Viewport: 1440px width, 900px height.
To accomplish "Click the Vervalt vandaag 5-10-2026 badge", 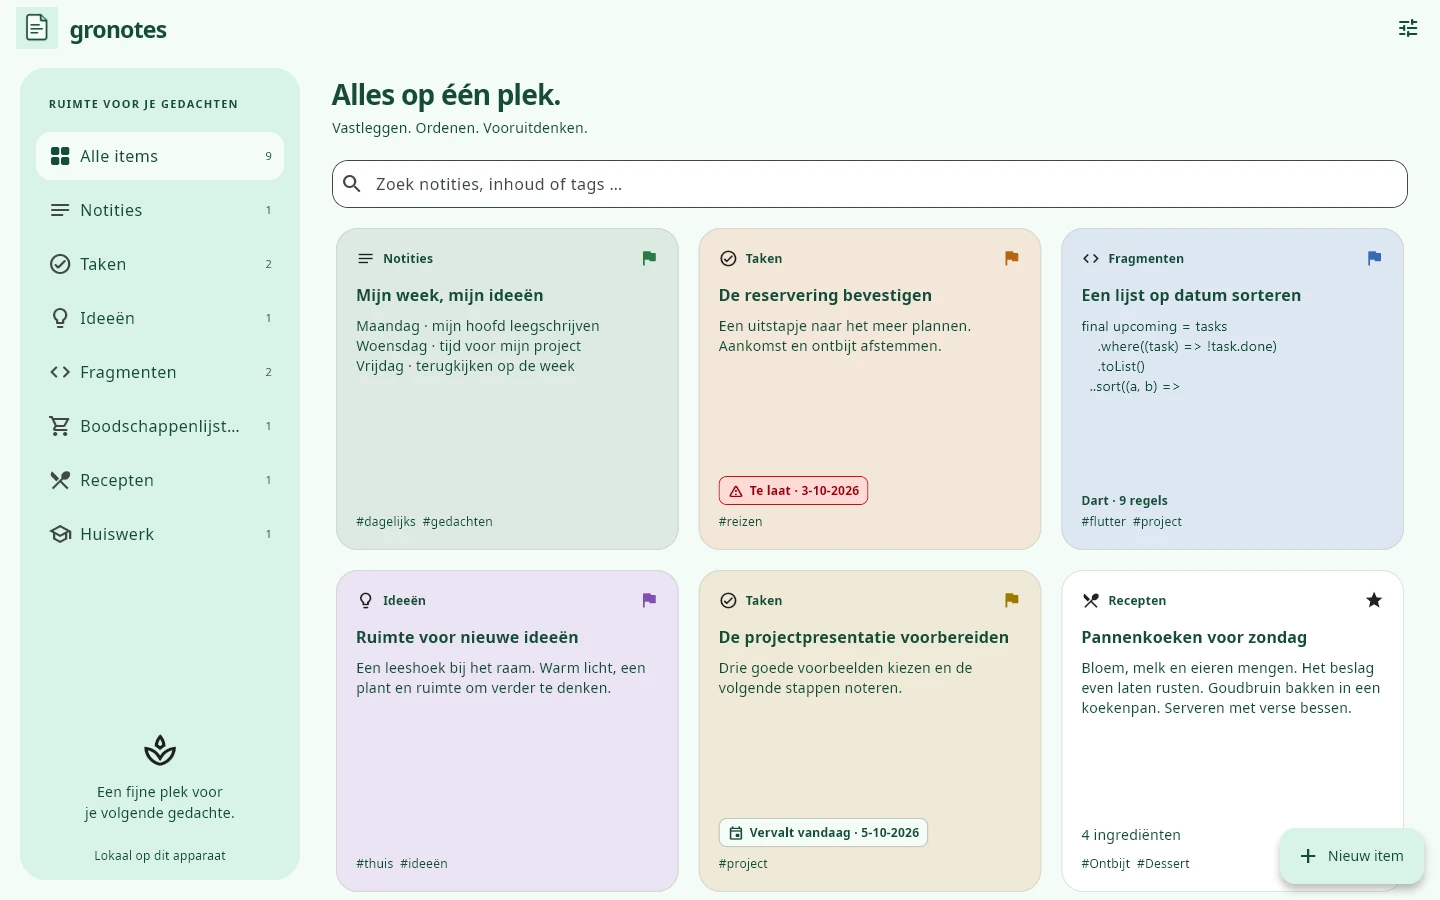I will (x=823, y=833).
